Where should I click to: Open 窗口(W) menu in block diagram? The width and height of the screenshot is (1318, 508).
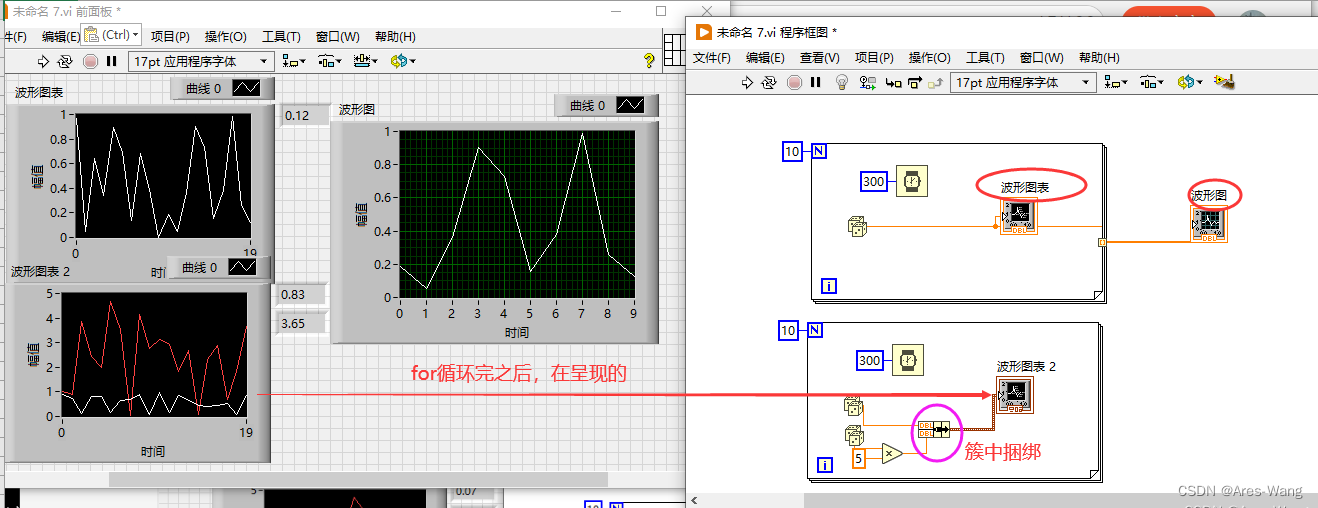[1042, 58]
